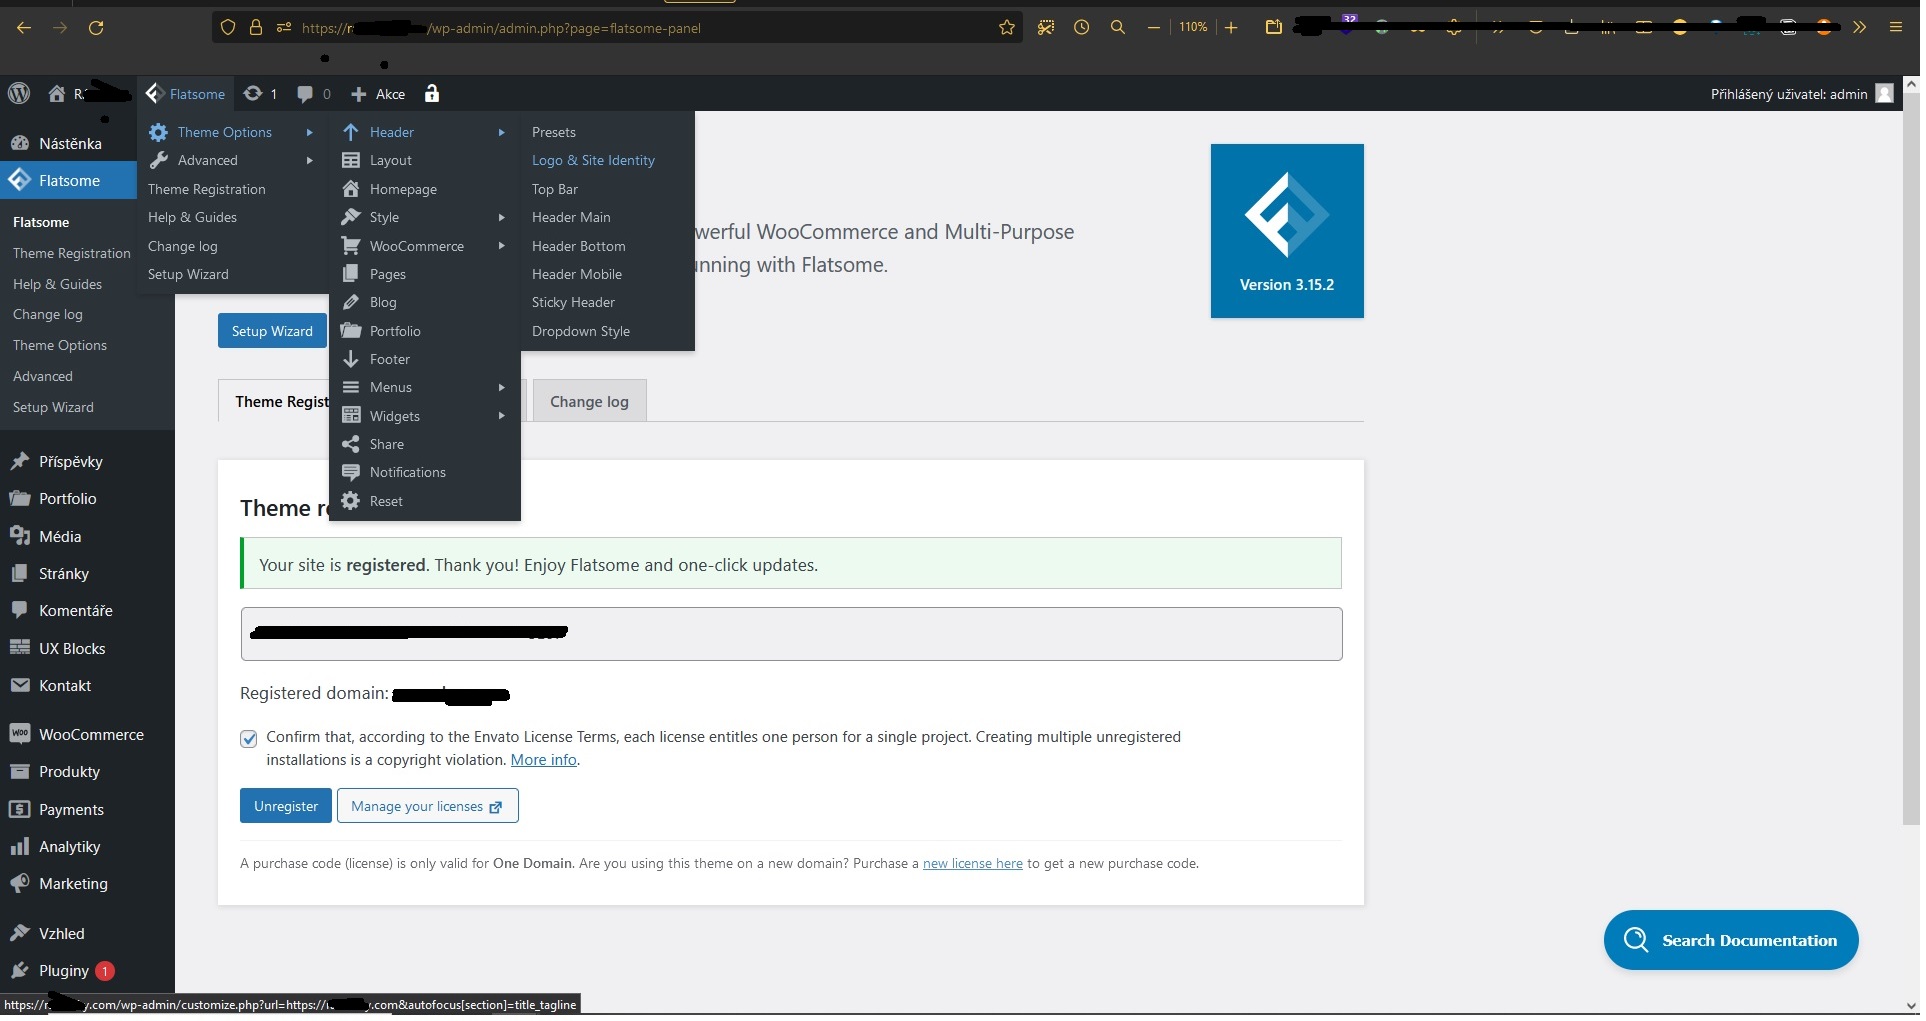
Task: Select Portfolio in theme options submenu
Action: pyautogui.click(x=424, y=331)
